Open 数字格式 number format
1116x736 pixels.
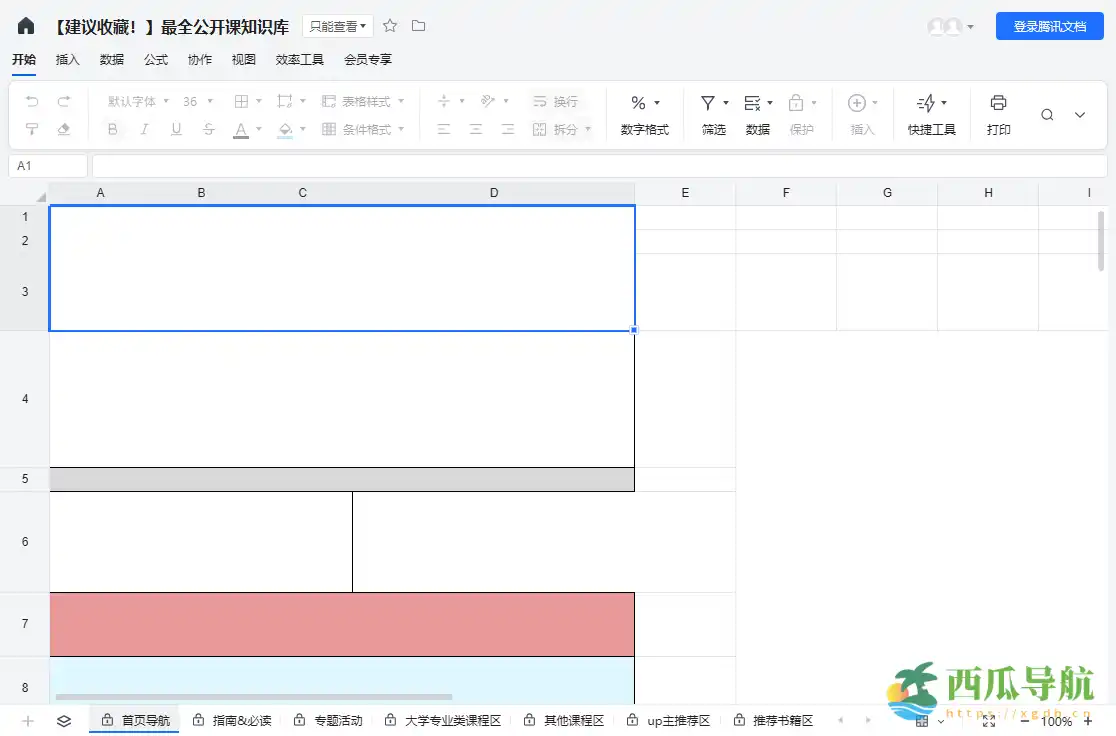coord(643,113)
